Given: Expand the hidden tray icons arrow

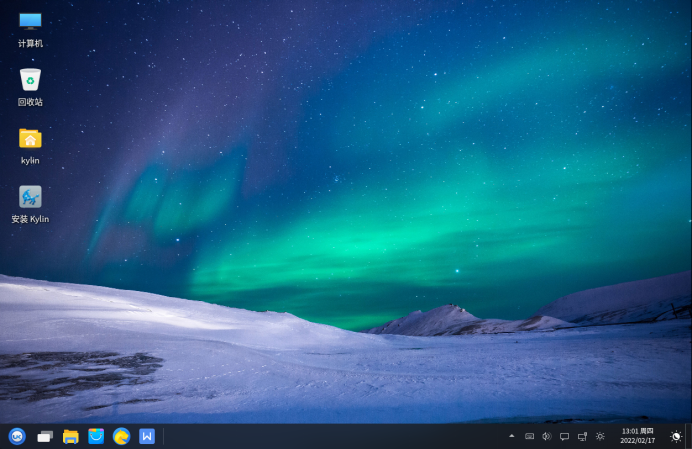Looking at the screenshot, I should tap(512, 436).
